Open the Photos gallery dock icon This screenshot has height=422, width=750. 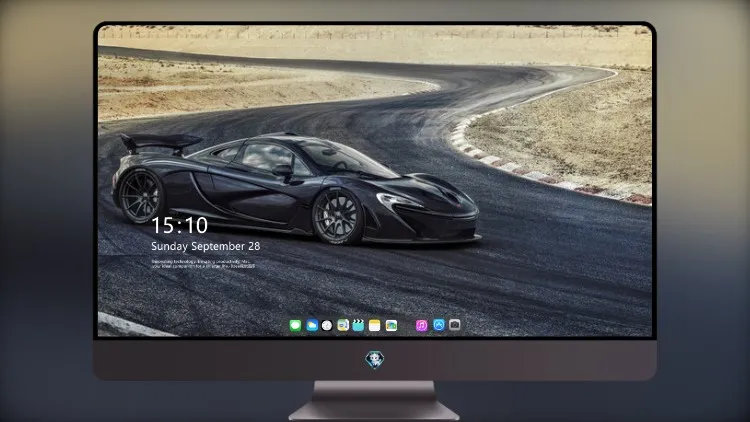point(391,325)
